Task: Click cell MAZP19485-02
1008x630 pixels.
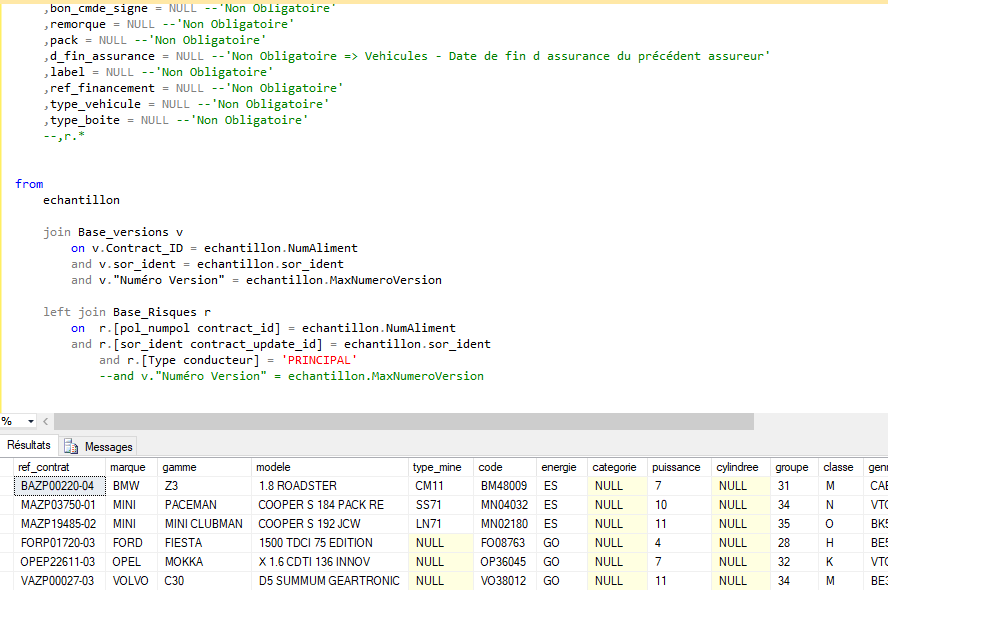Action: (x=59, y=524)
